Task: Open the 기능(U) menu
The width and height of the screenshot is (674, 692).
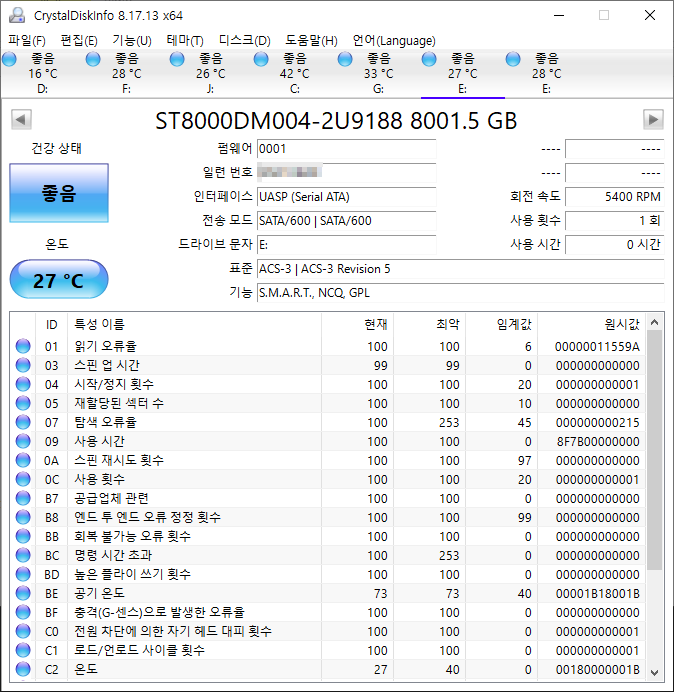Action: click(x=132, y=41)
